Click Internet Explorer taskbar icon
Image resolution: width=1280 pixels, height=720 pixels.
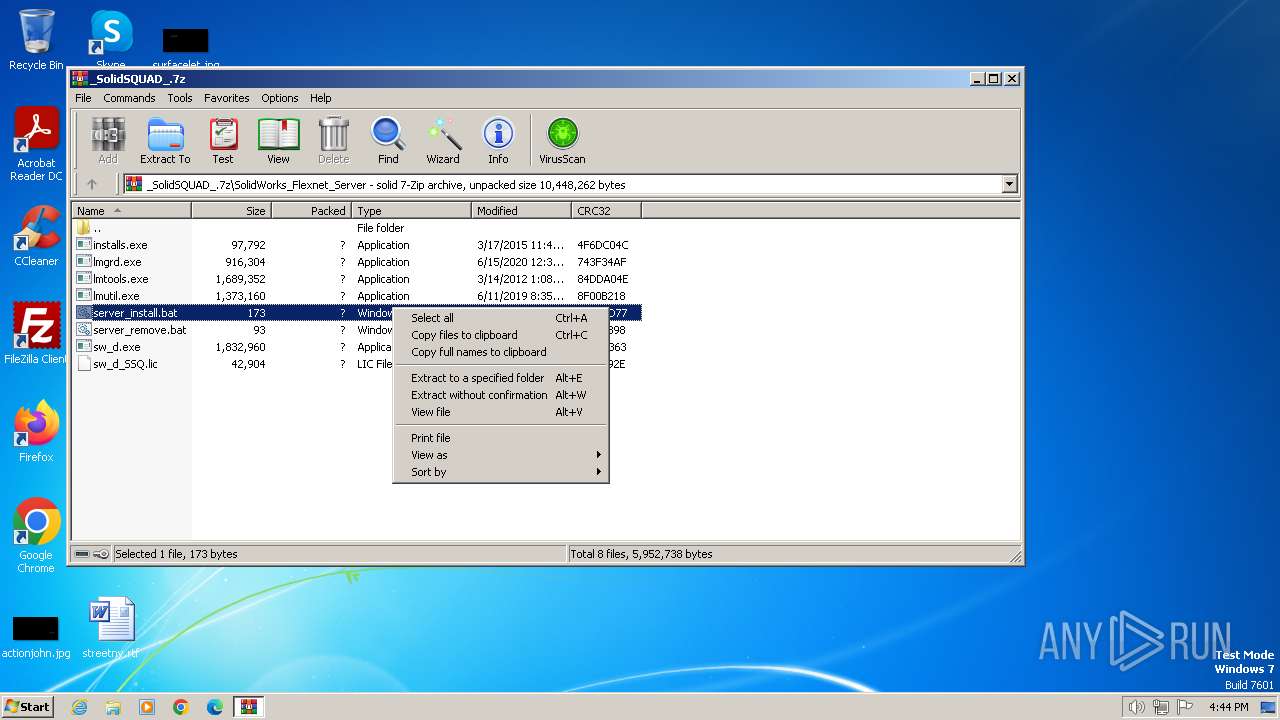click(79, 707)
